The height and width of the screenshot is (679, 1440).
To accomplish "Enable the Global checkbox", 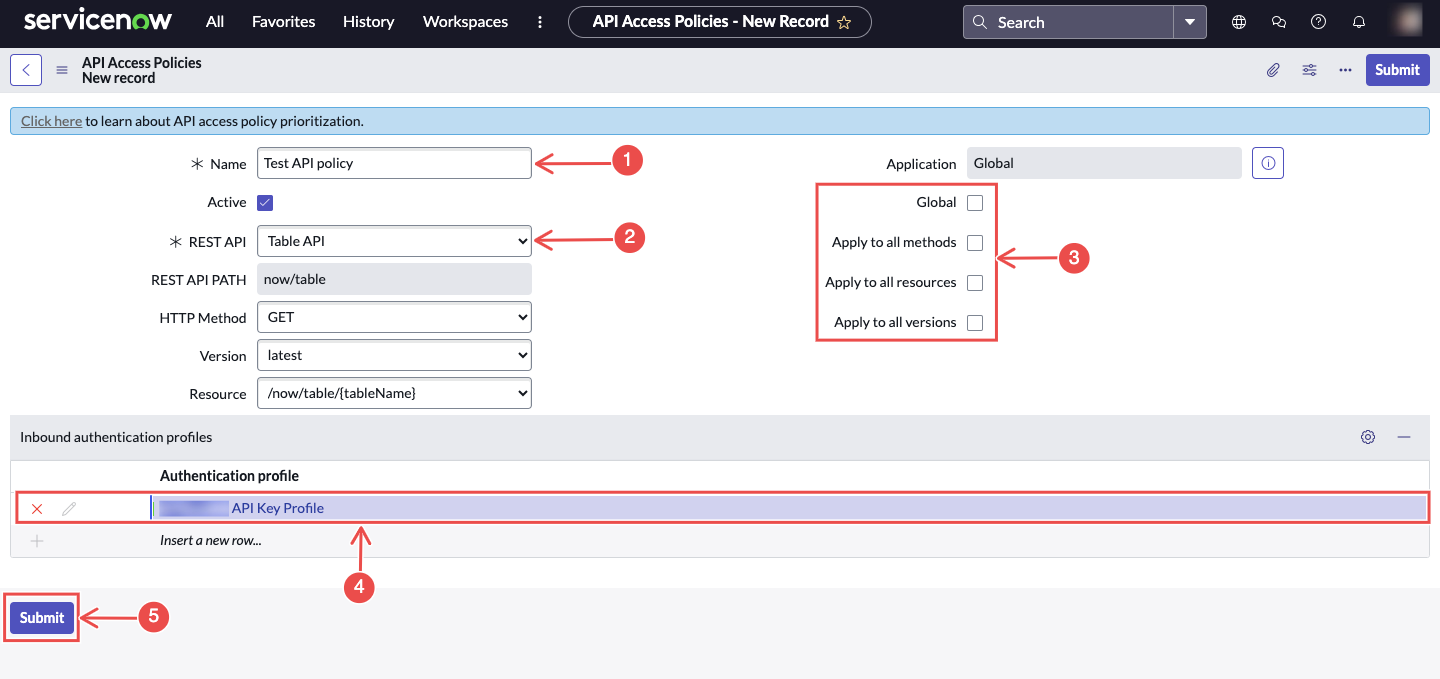I will (975, 202).
